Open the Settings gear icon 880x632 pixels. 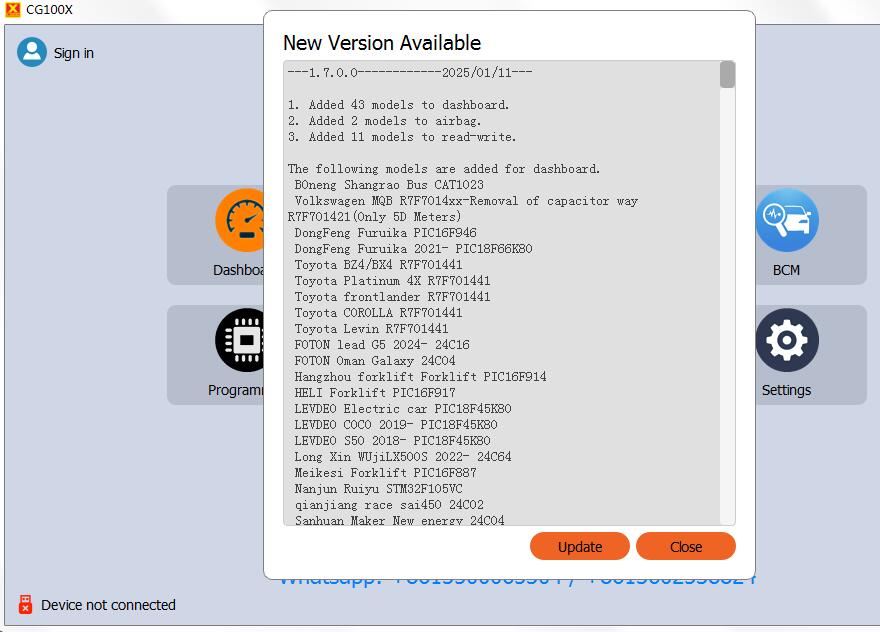click(x=787, y=340)
